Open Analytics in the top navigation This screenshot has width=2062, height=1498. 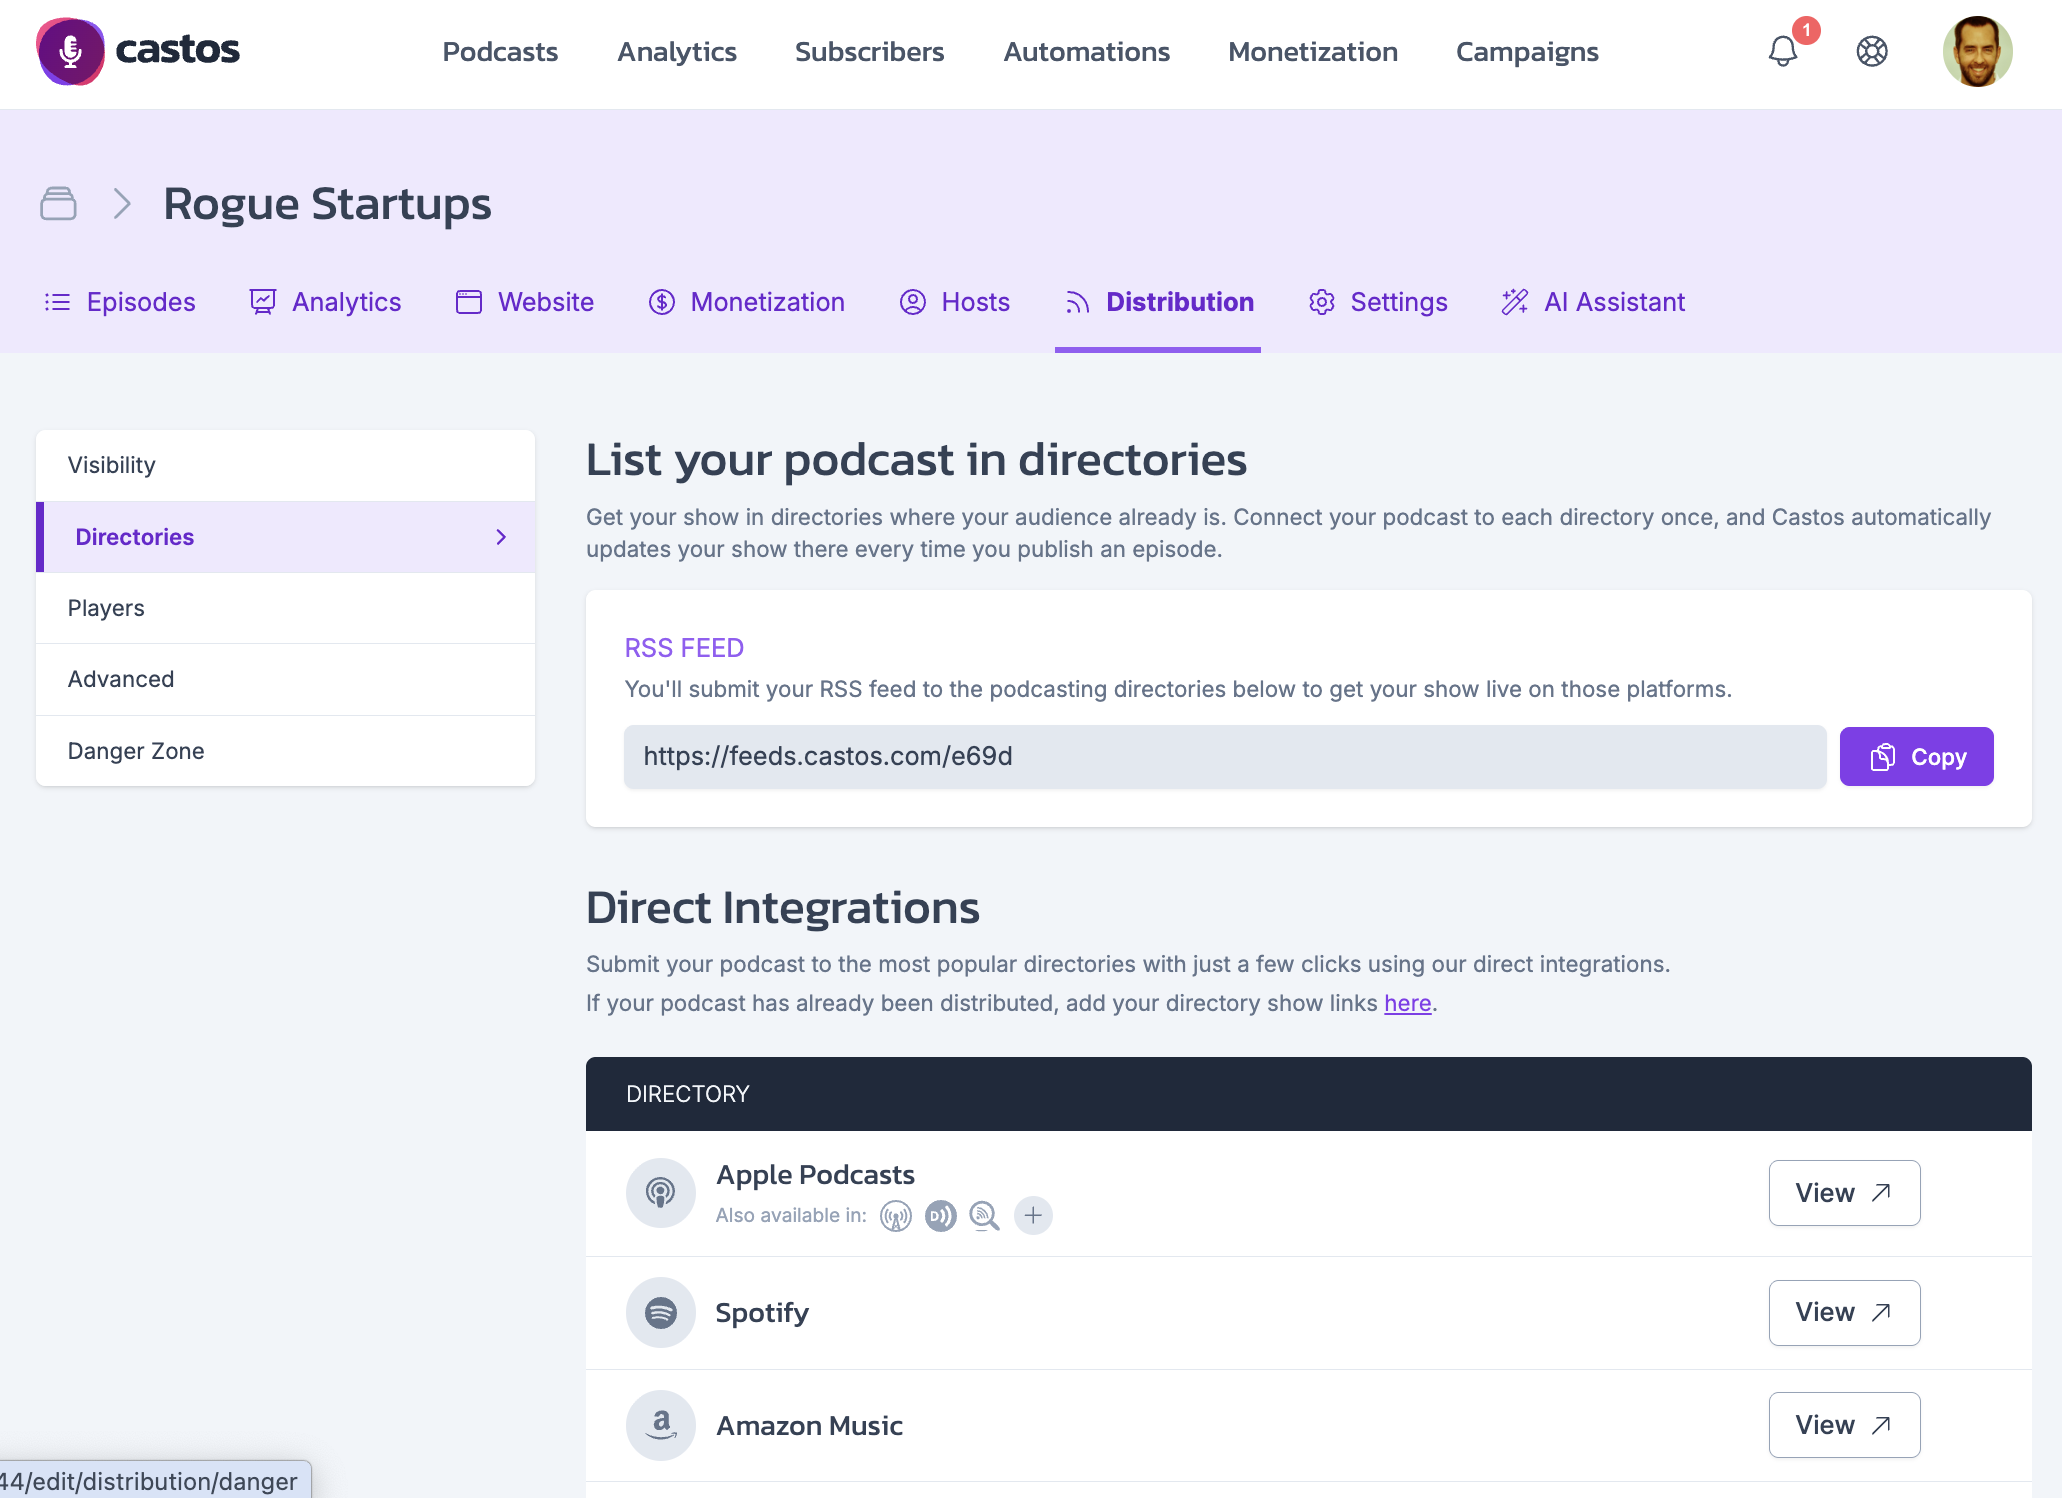click(677, 51)
